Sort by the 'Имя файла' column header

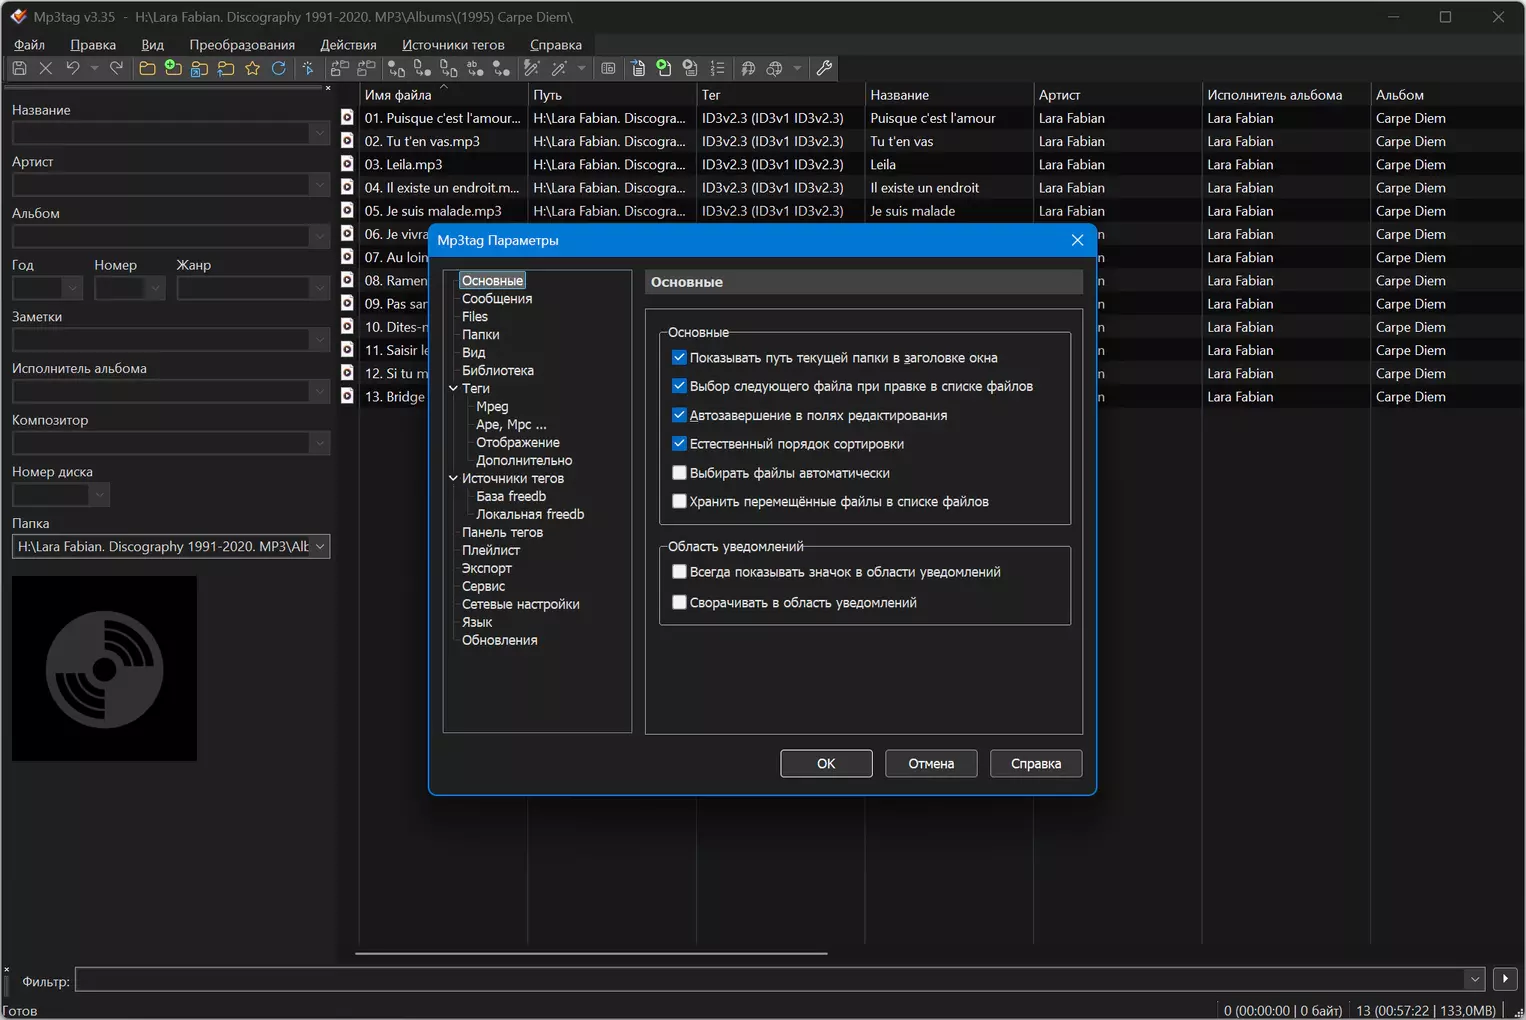click(442, 95)
